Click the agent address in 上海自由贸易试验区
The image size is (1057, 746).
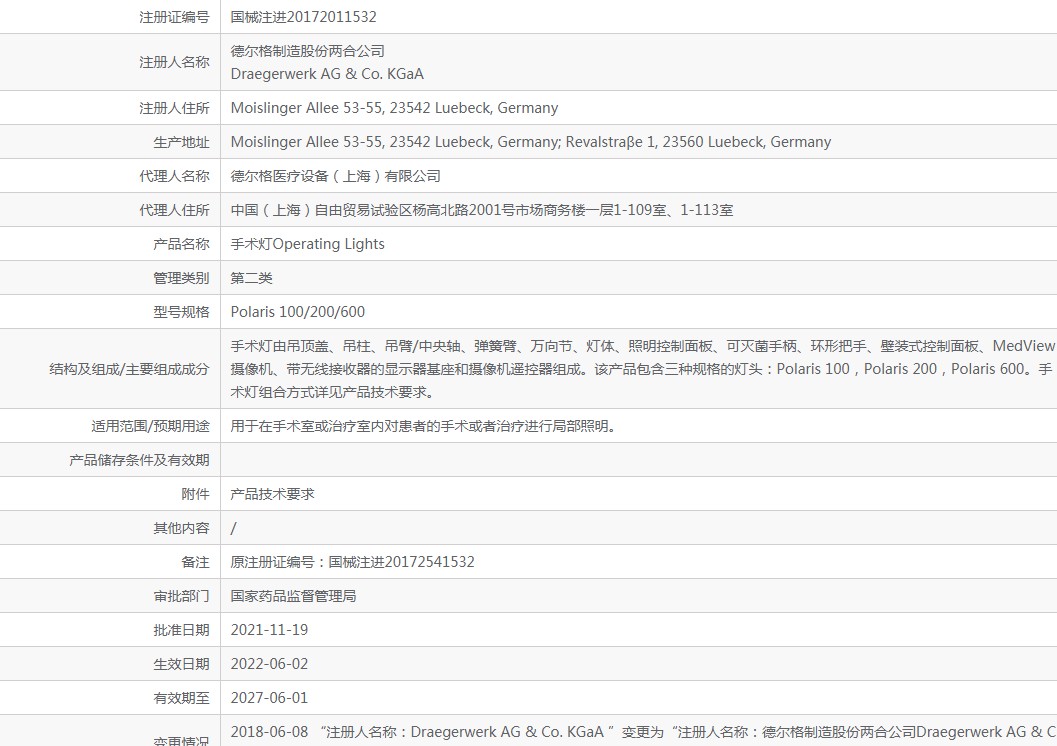[x=482, y=210]
